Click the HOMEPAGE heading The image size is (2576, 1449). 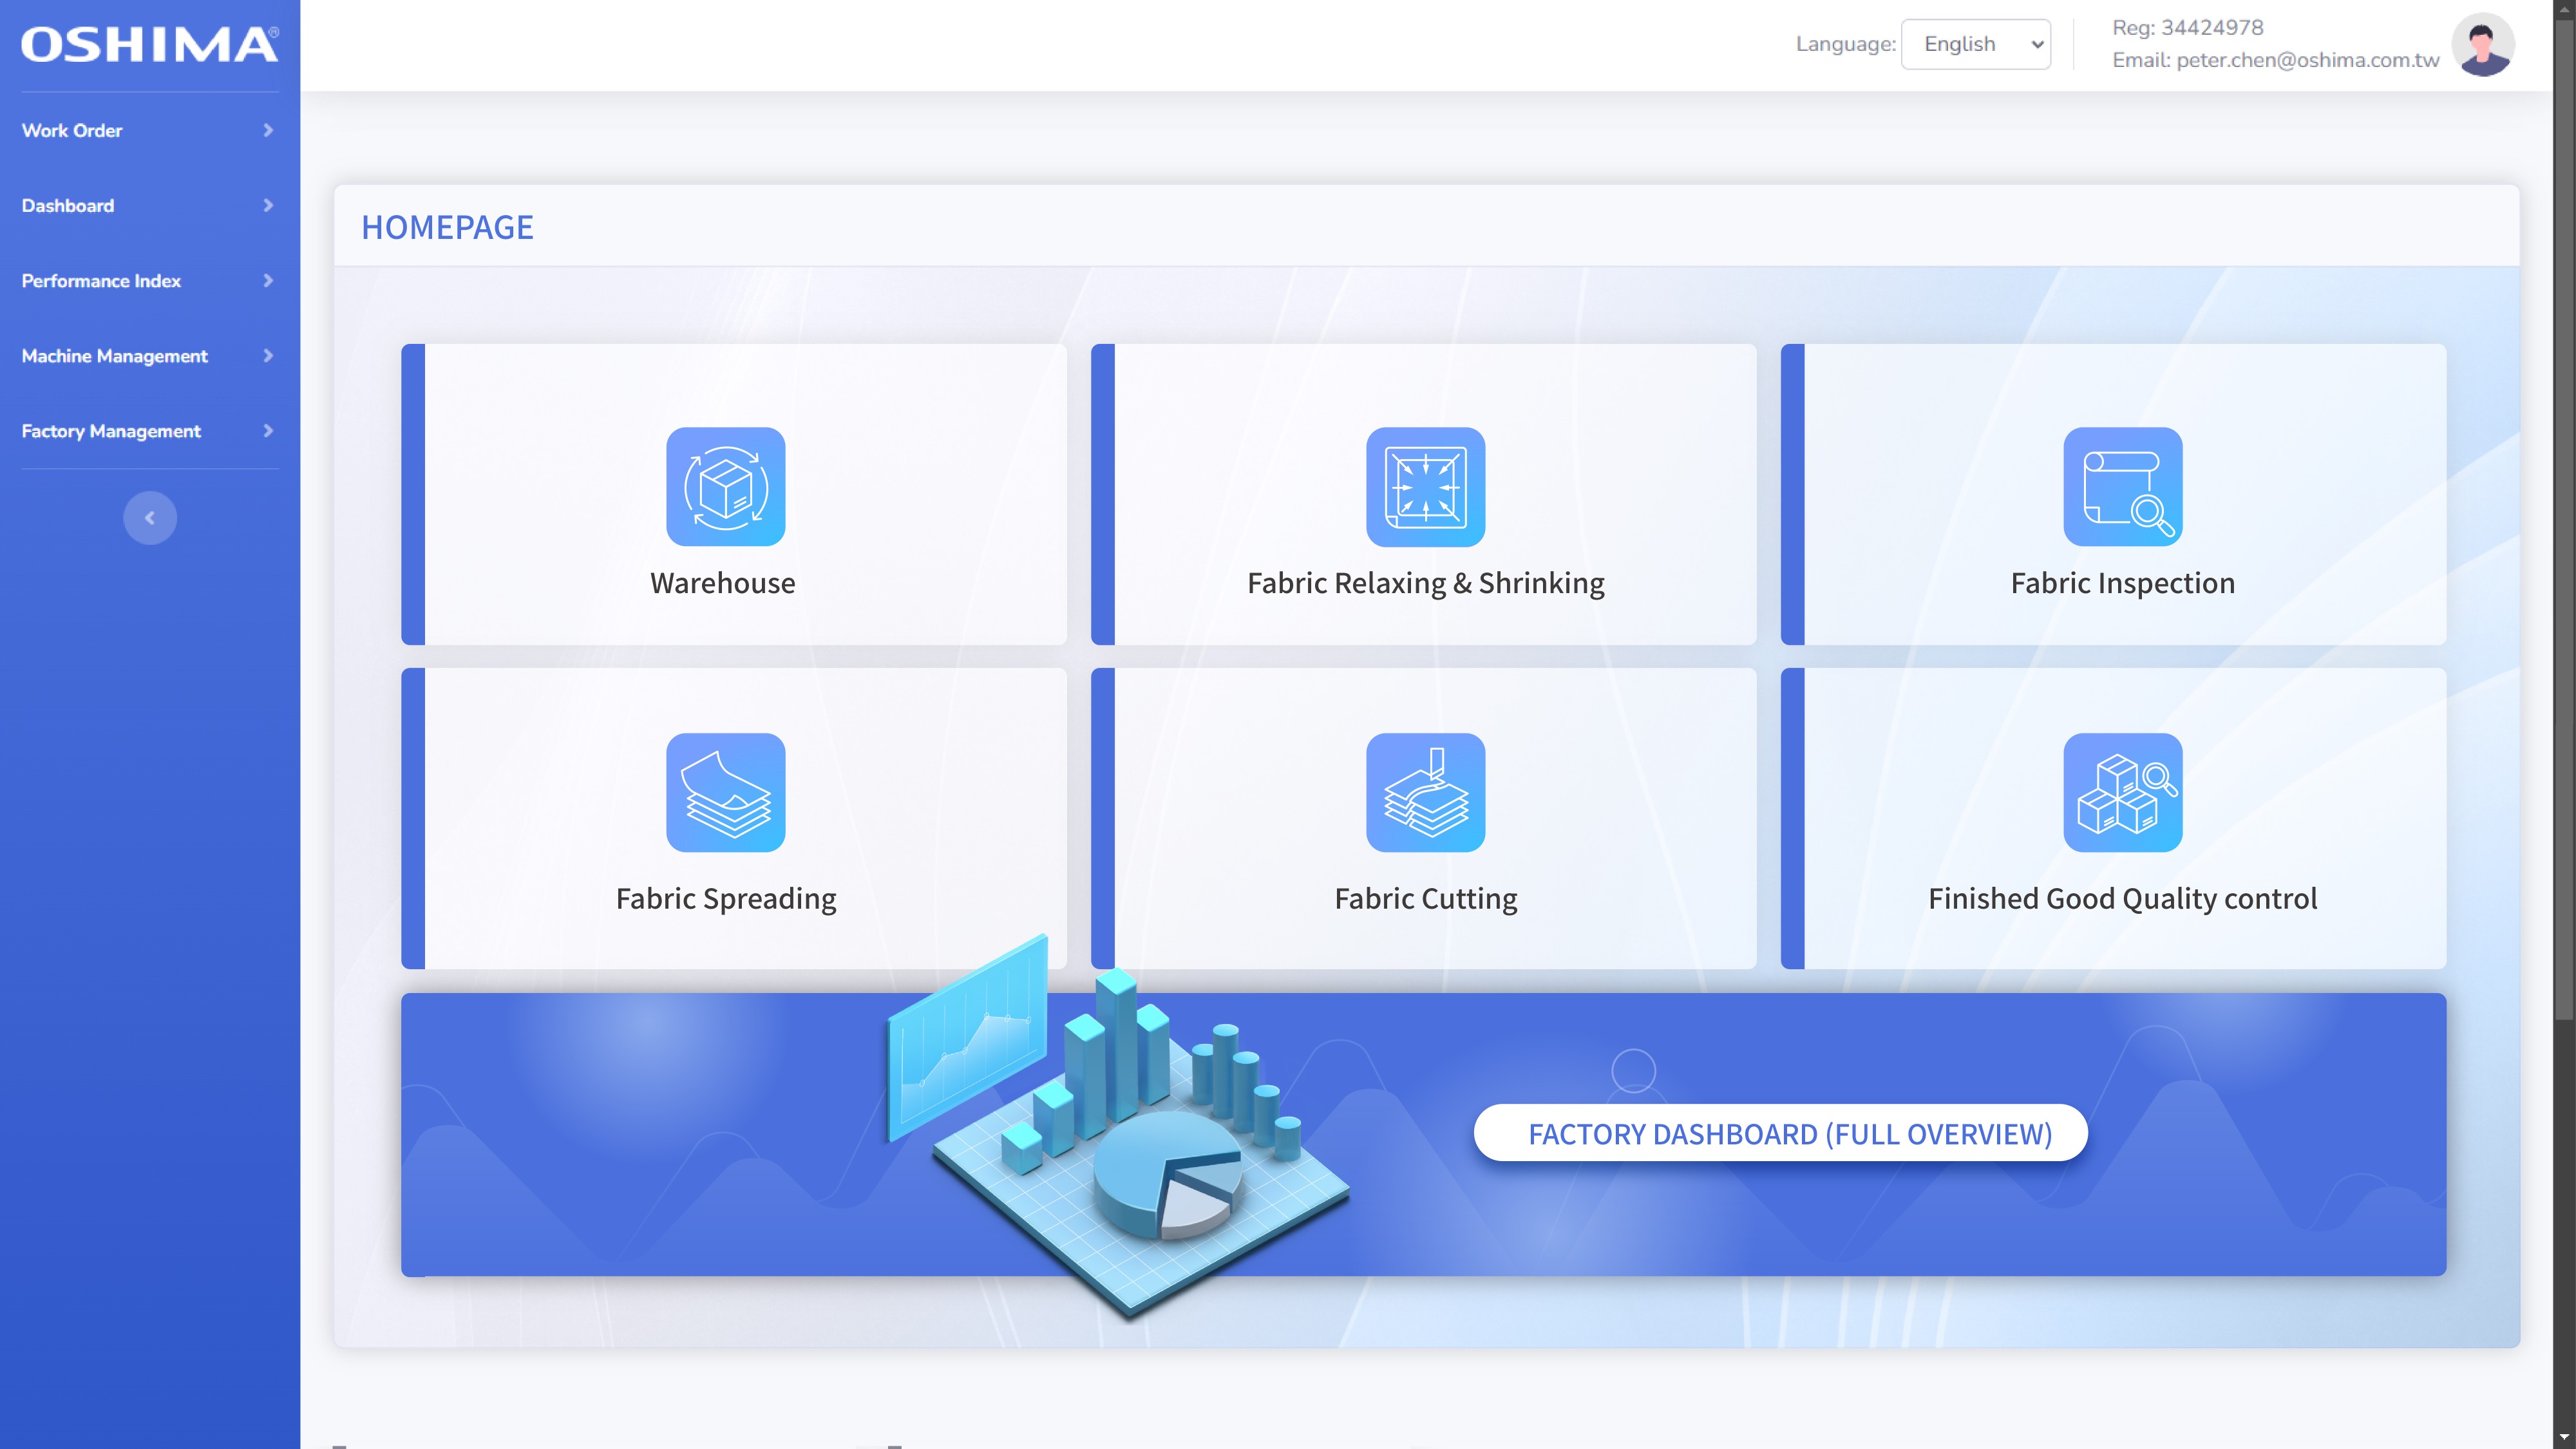click(x=447, y=227)
